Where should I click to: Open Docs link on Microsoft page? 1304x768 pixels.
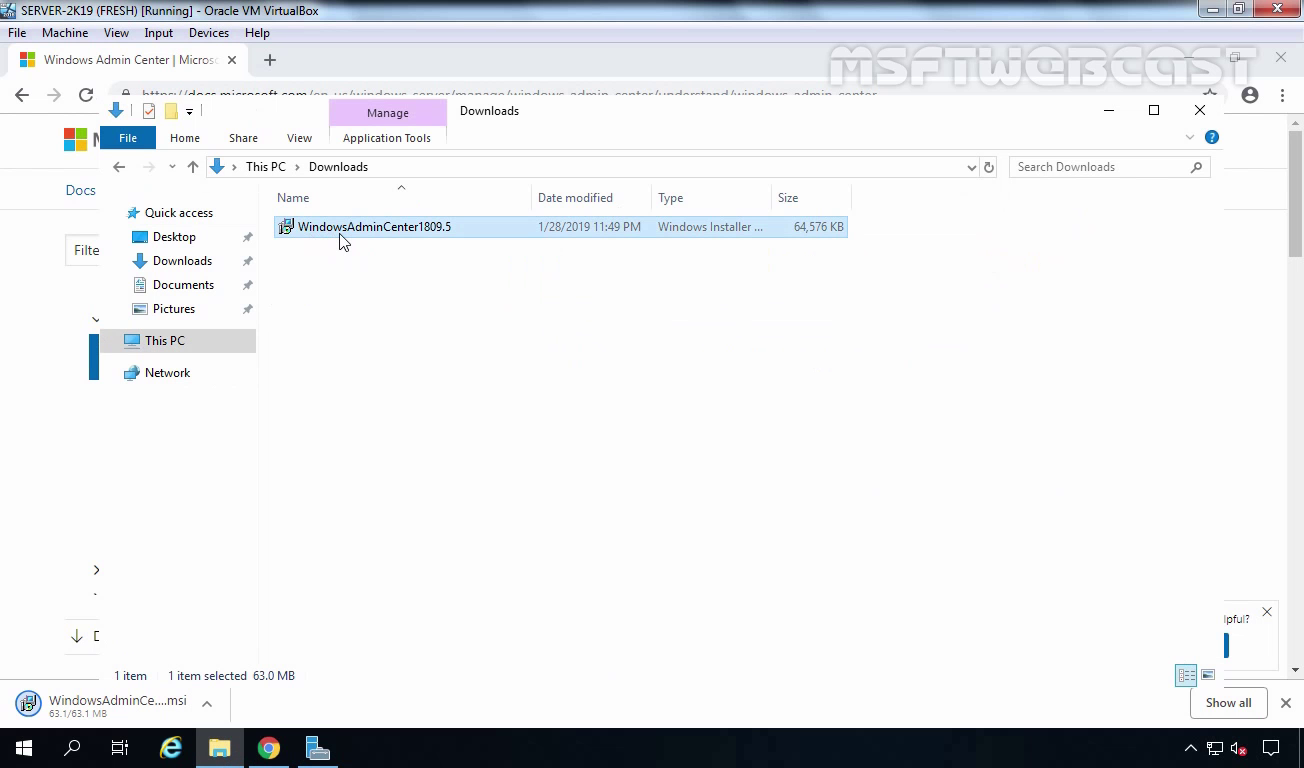(81, 190)
